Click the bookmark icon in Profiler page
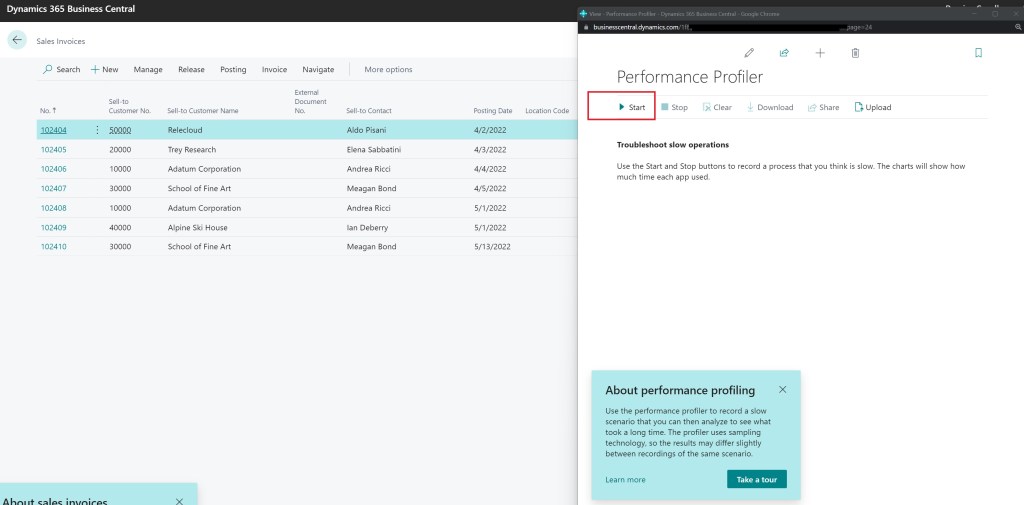This screenshot has height=505, width=1024. click(977, 53)
